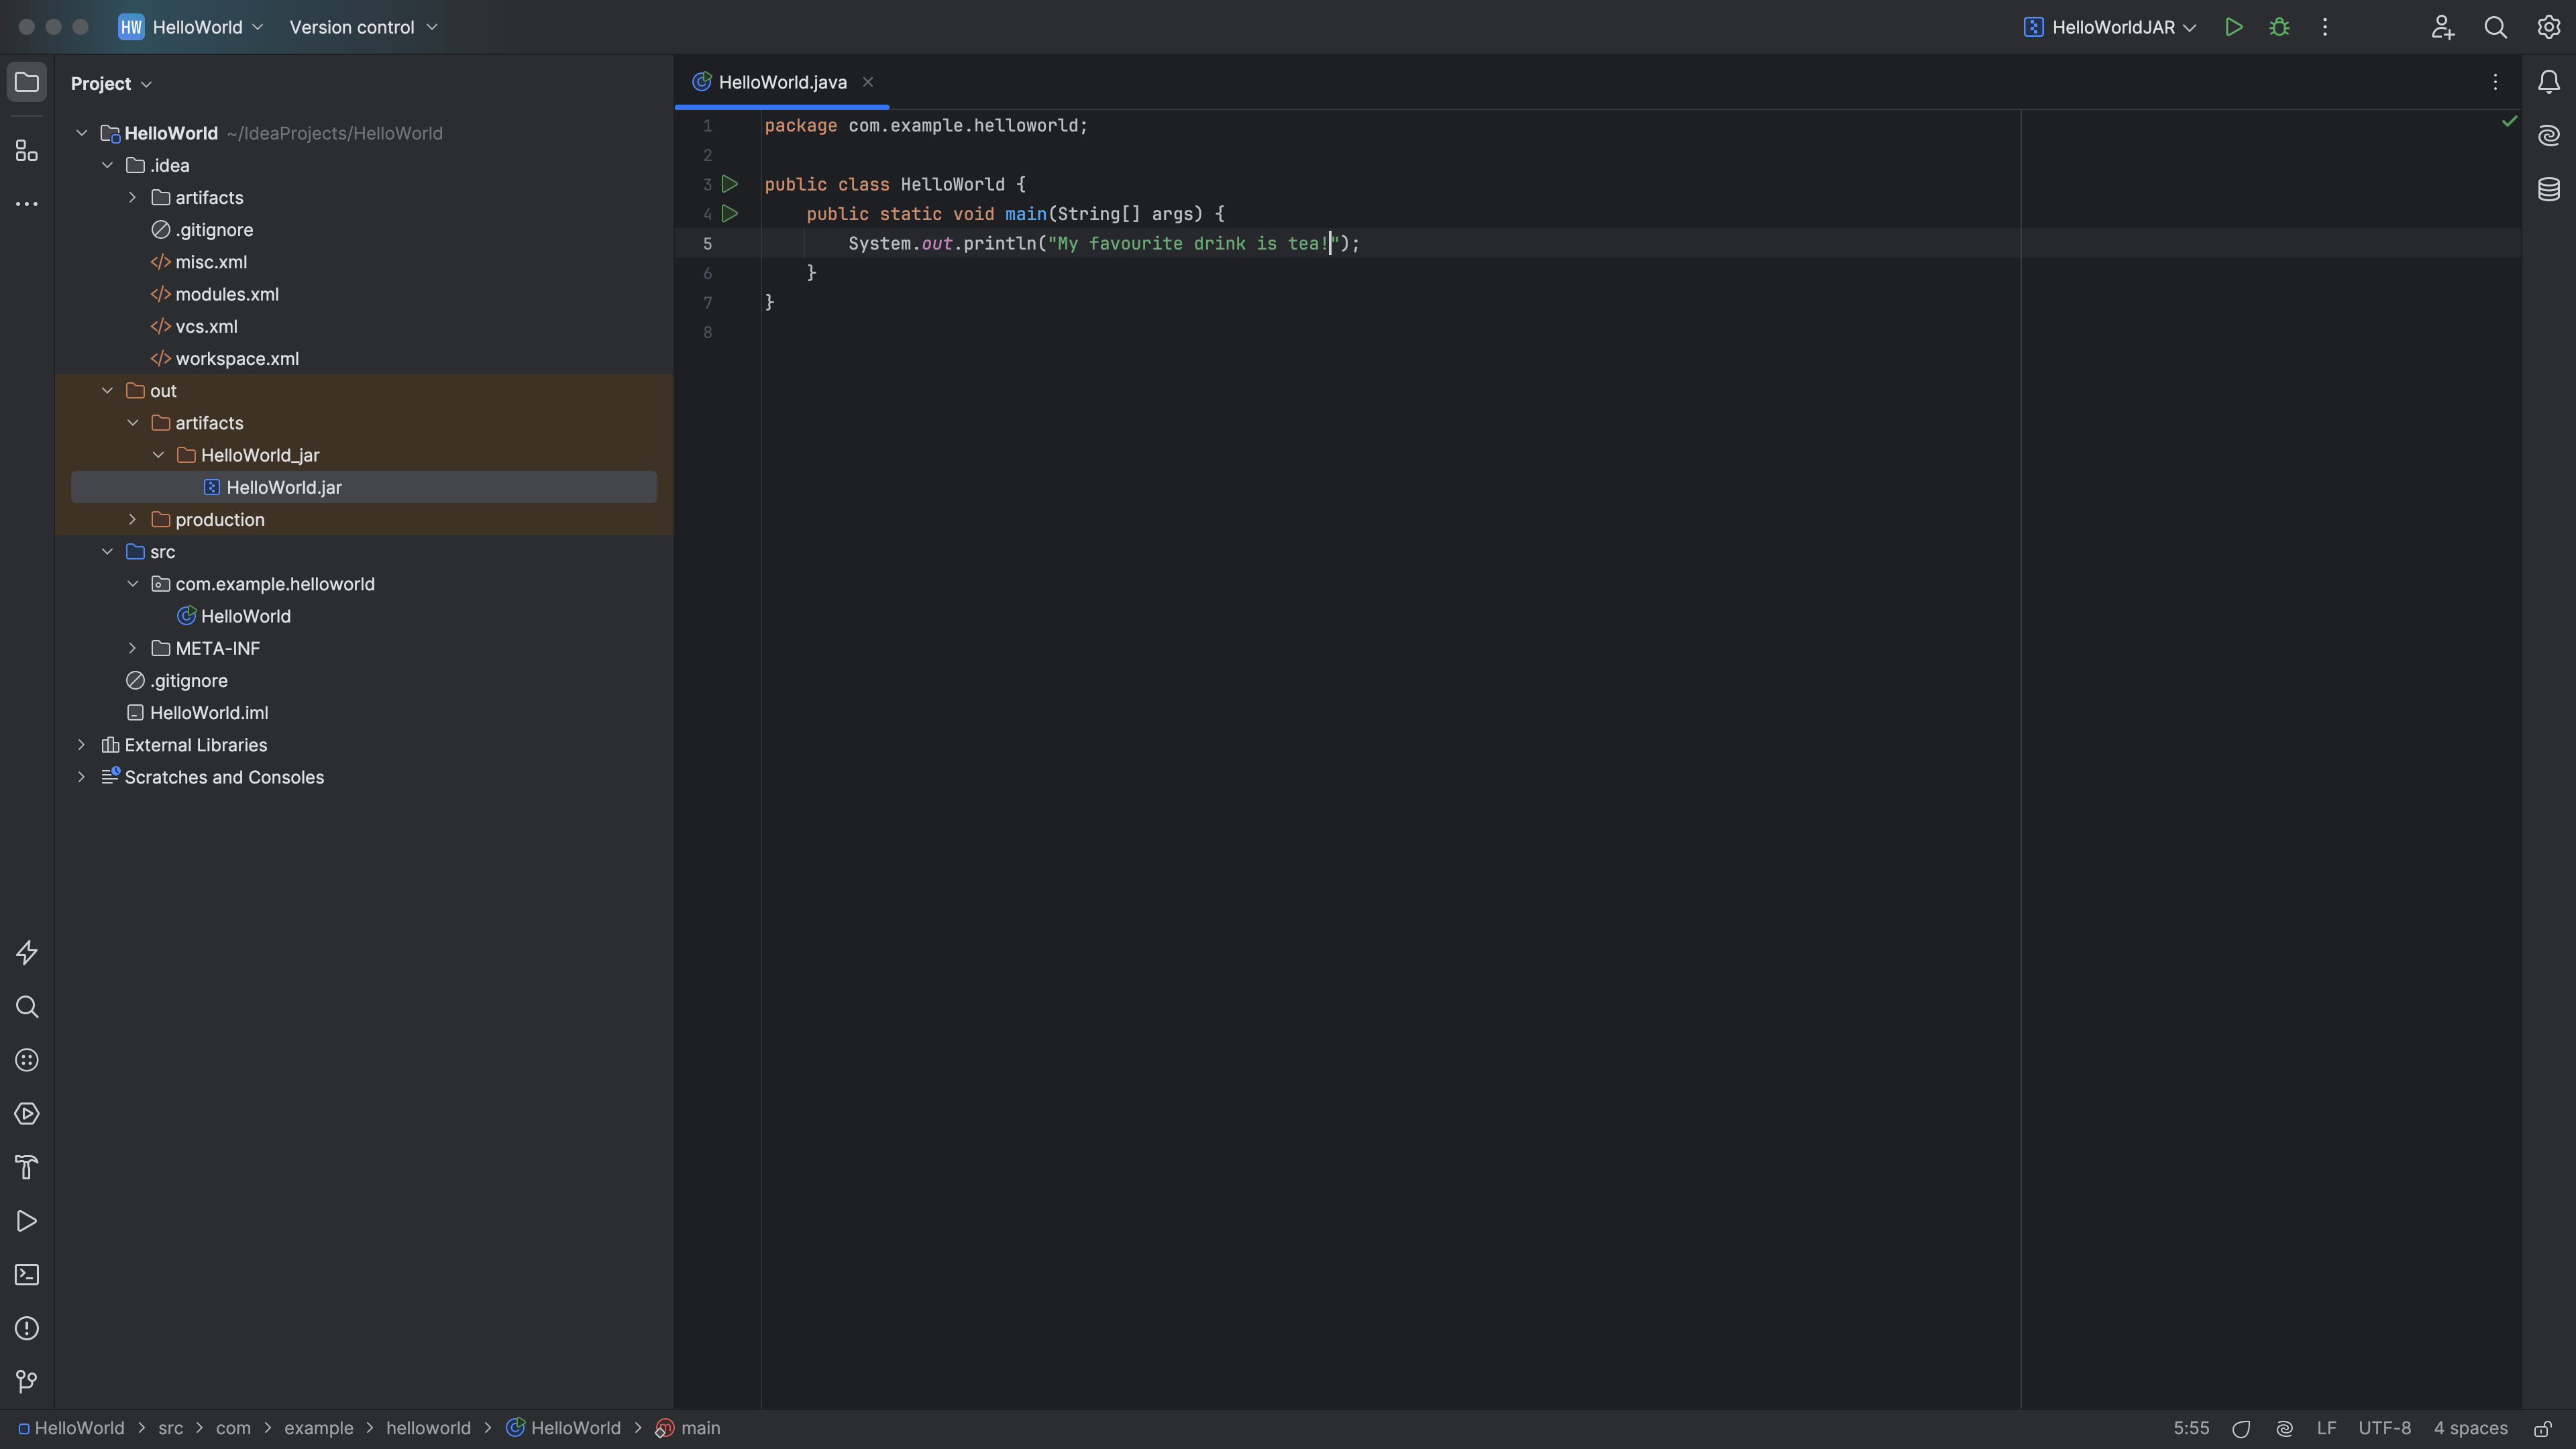Toggle the read-only lock in status bar
The height and width of the screenshot is (1449, 2576).
tap(2544, 1428)
